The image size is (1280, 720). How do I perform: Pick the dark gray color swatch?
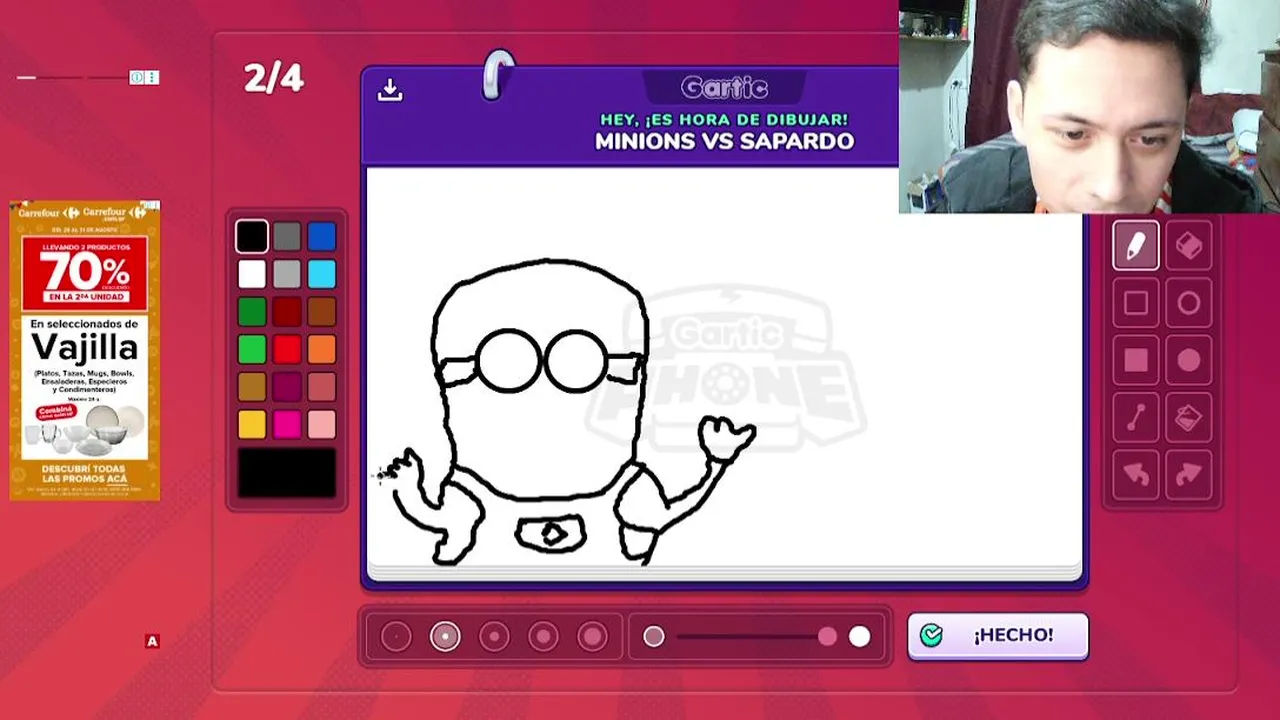(287, 236)
